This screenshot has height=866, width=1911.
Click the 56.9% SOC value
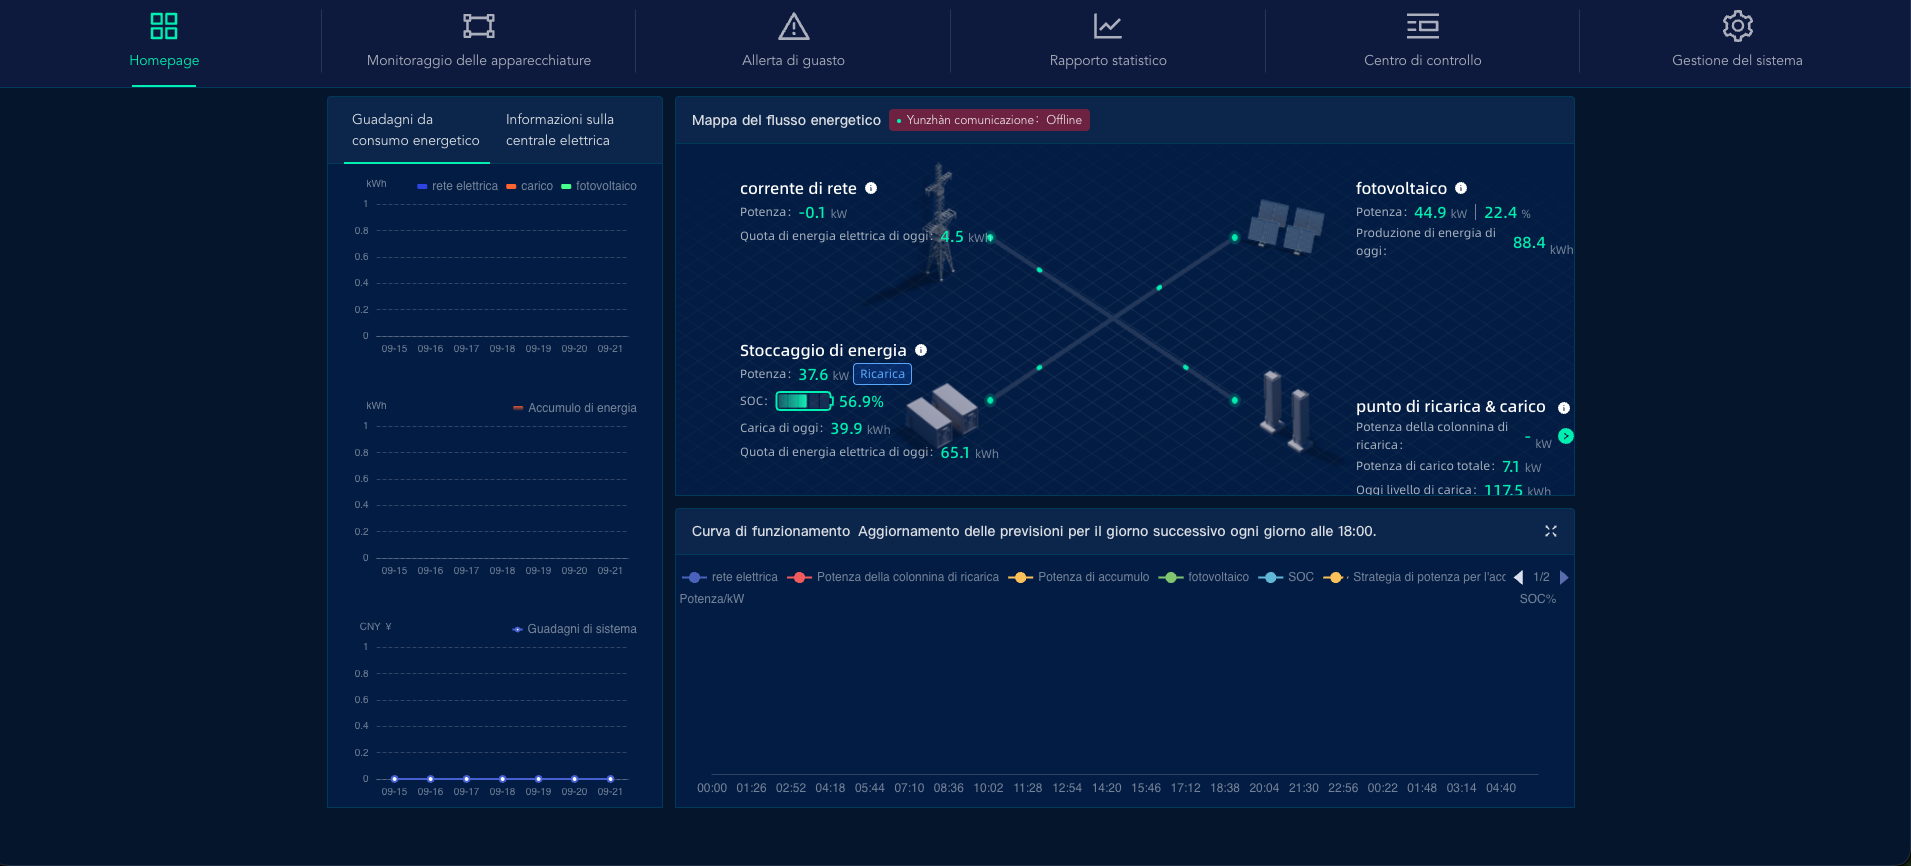(x=861, y=401)
